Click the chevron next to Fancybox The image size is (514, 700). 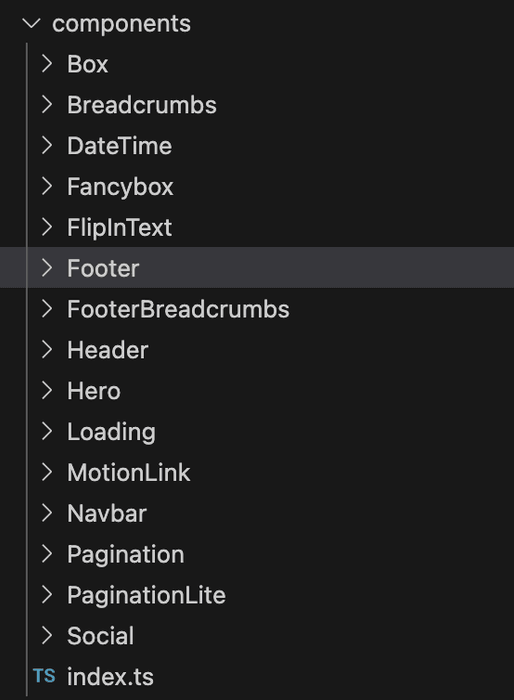point(46,186)
